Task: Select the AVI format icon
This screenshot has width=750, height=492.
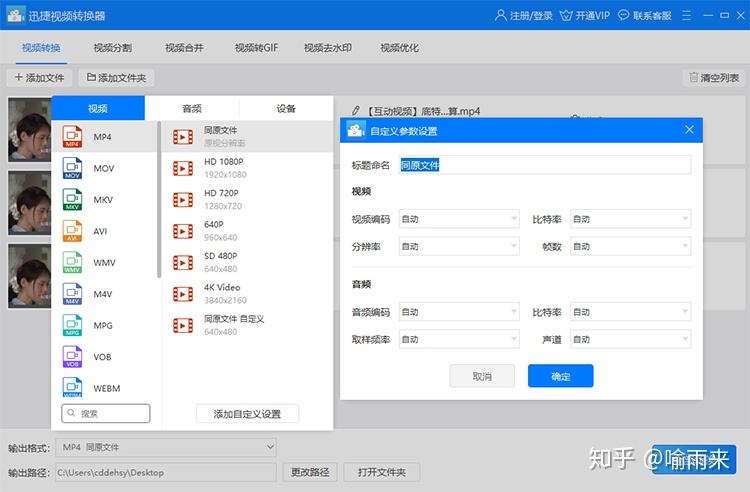Action: pos(72,231)
